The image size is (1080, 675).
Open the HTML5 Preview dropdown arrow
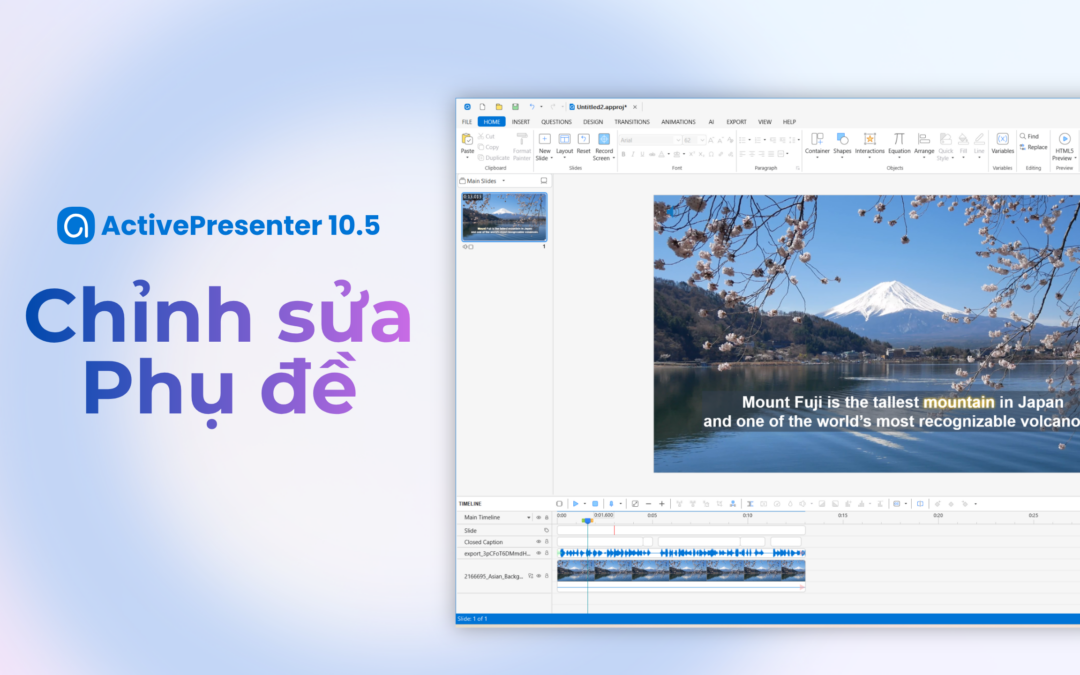coord(1075,158)
